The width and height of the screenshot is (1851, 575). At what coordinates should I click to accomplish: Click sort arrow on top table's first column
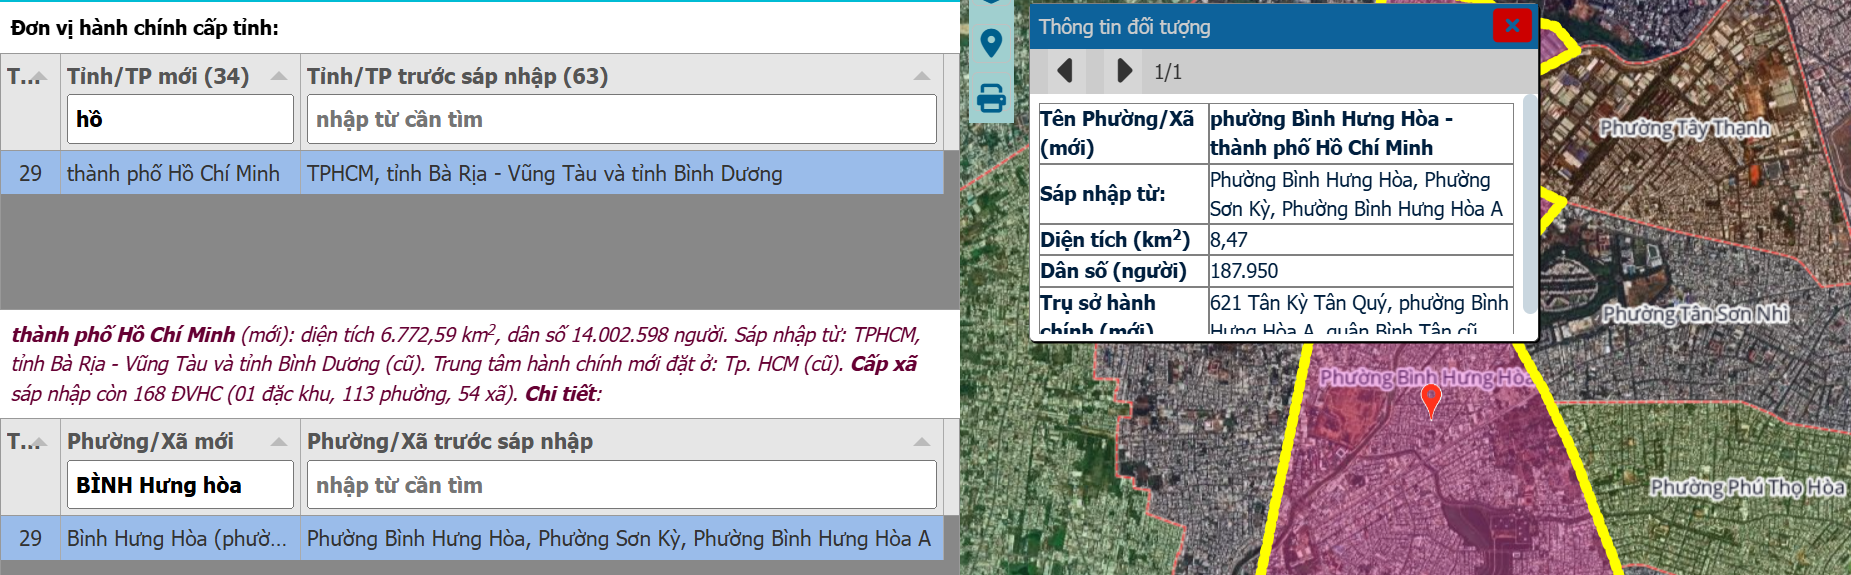point(39,77)
